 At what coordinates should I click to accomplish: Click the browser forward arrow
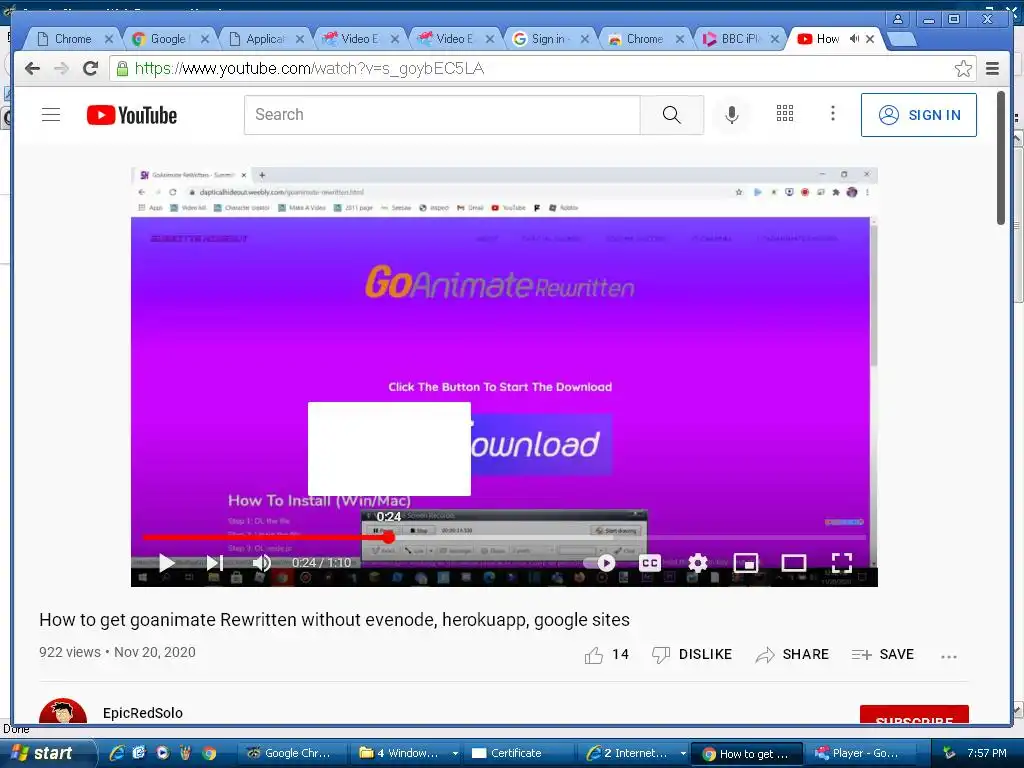61,69
